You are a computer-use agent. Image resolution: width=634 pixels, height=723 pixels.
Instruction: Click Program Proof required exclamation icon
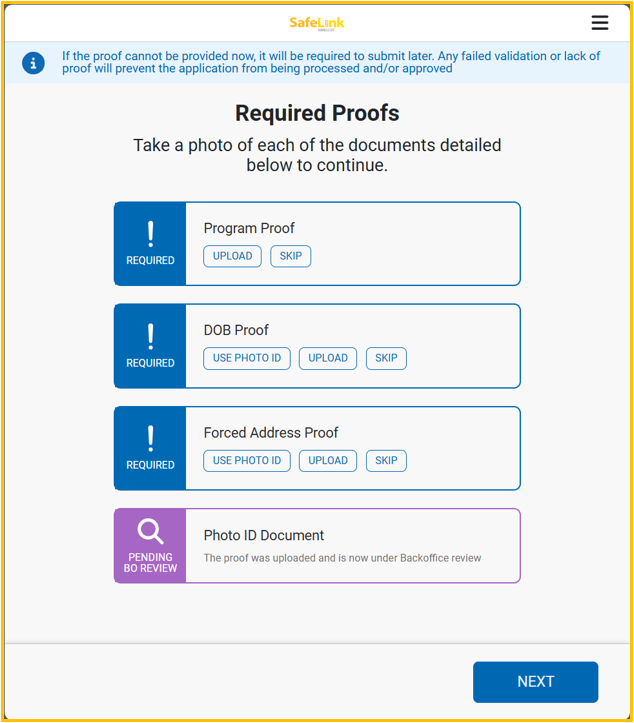tap(150, 234)
